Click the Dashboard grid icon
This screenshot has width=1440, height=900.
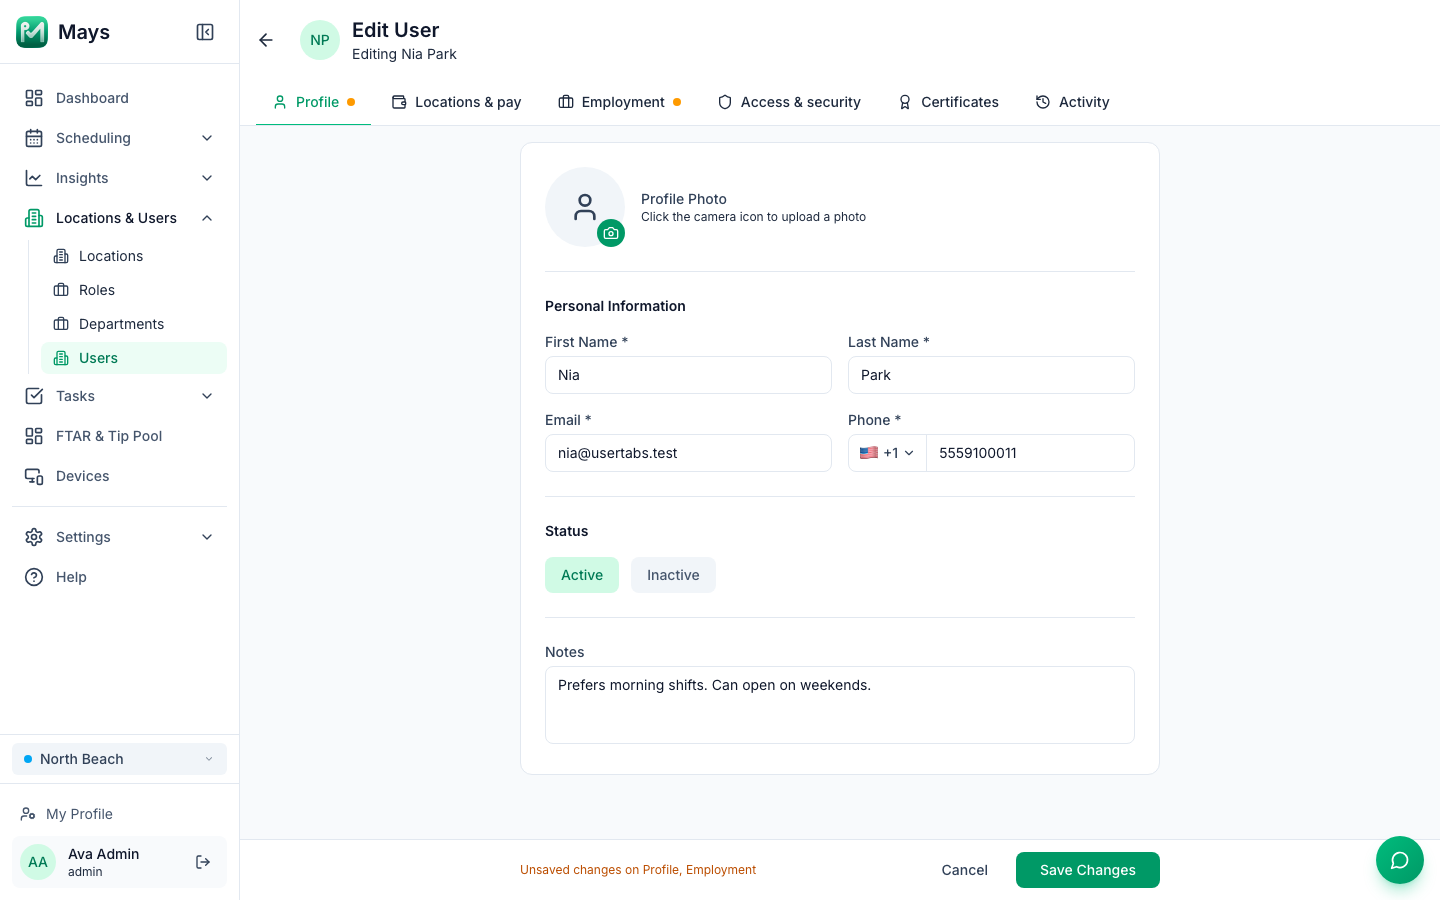pyautogui.click(x=34, y=98)
